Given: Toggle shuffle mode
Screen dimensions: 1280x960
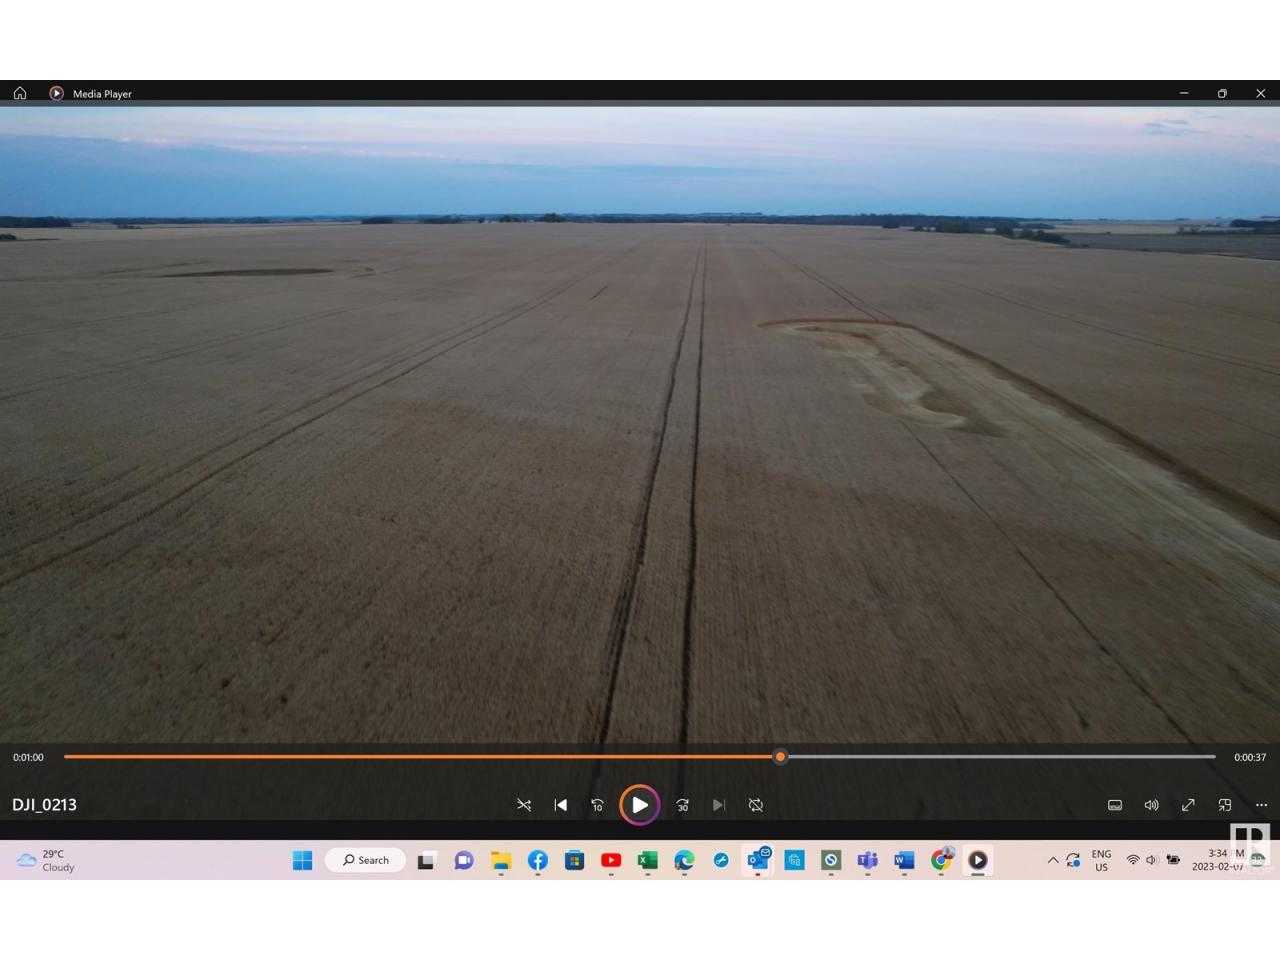Looking at the screenshot, I should click(x=524, y=805).
